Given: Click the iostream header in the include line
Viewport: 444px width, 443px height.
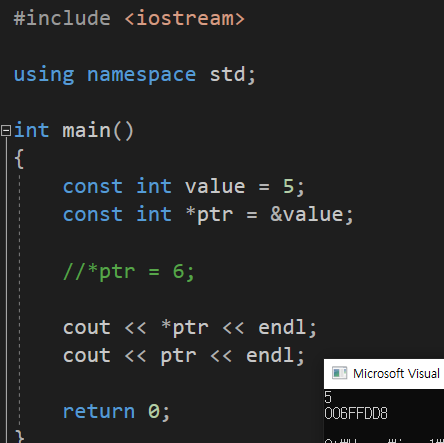Looking at the screenshot, I should point(185,18).
